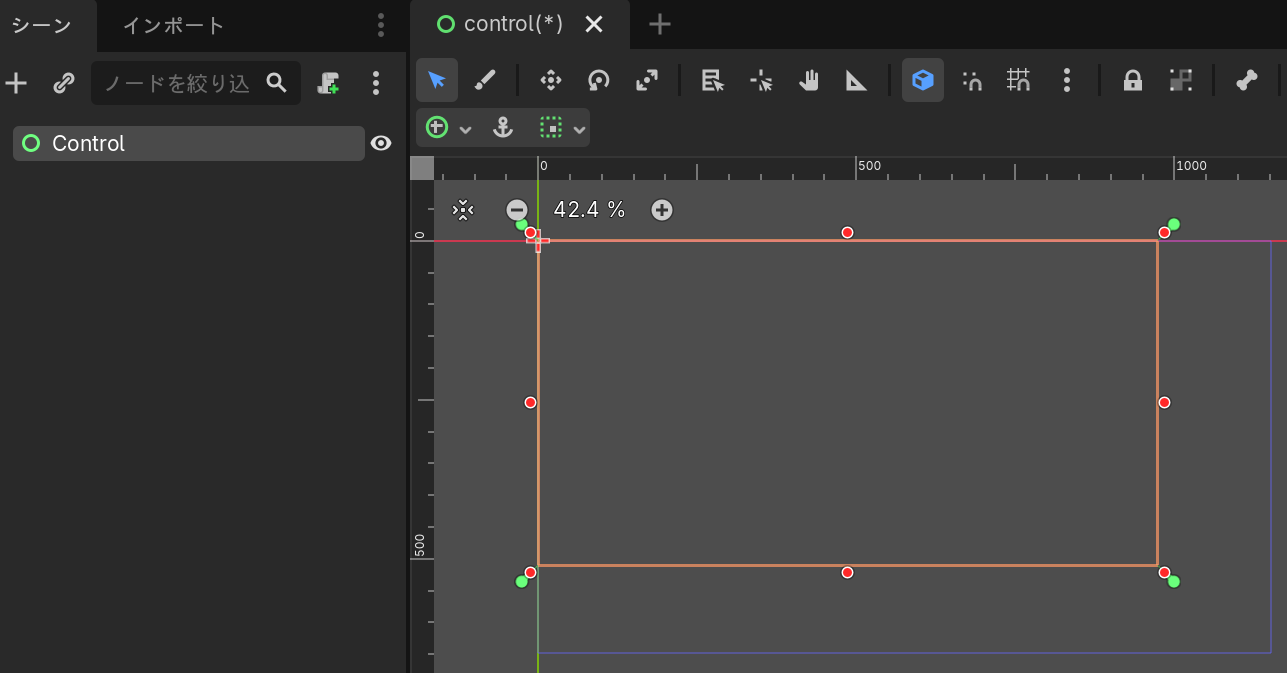This screenshot has width=1287, height=673.
Task: Toggle the blue cube button
Action: click(x=923, y=80)
